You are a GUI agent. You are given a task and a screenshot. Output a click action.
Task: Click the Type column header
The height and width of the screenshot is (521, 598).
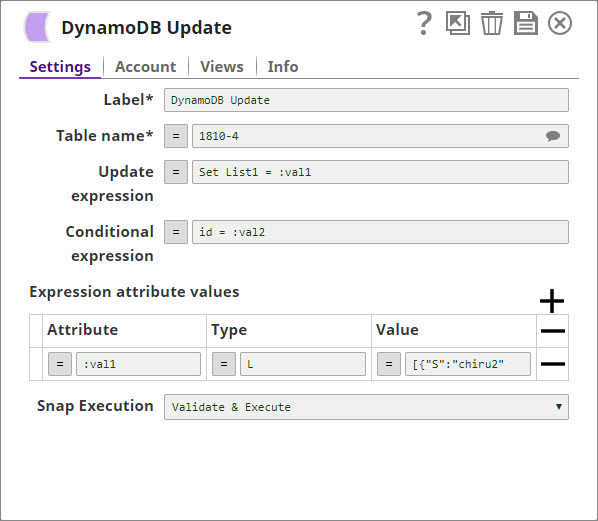point(229,330)
